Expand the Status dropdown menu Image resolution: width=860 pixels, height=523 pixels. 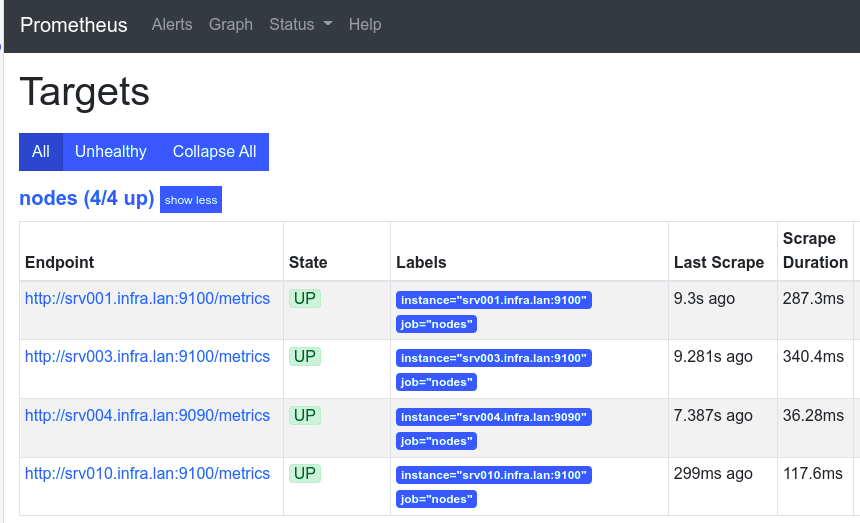coord(300,25)
